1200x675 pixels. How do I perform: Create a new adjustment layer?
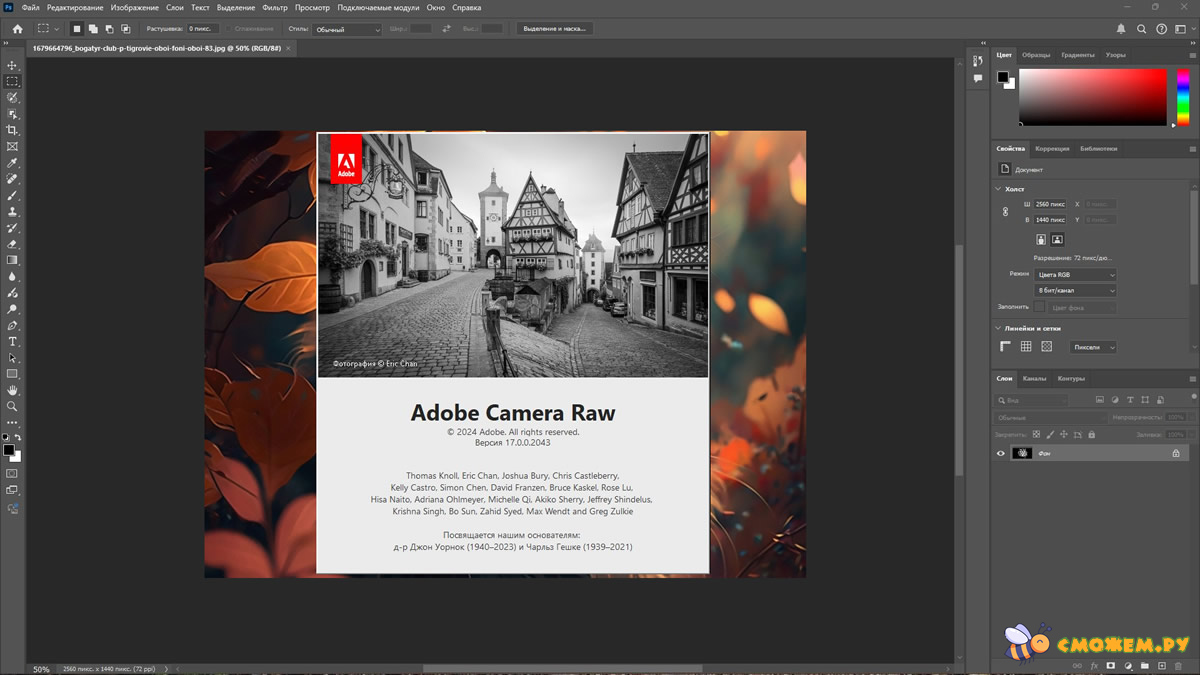[1128, 665]
